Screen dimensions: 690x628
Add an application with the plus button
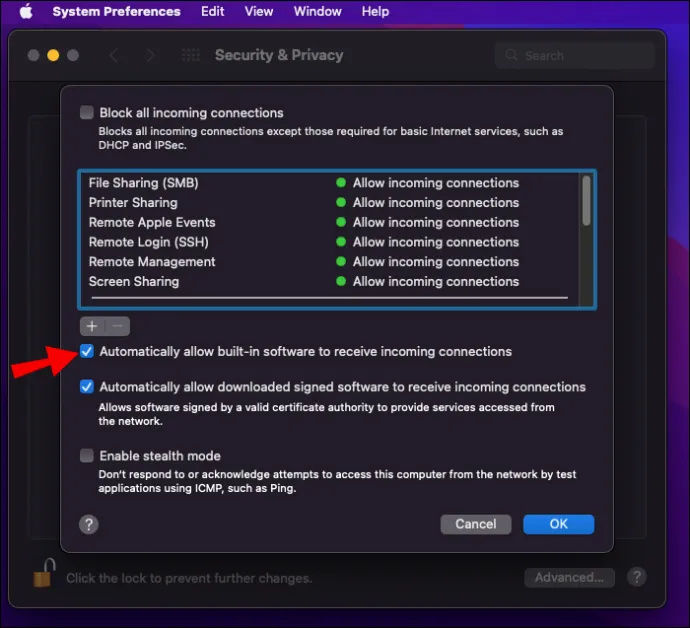coord(92,326)
